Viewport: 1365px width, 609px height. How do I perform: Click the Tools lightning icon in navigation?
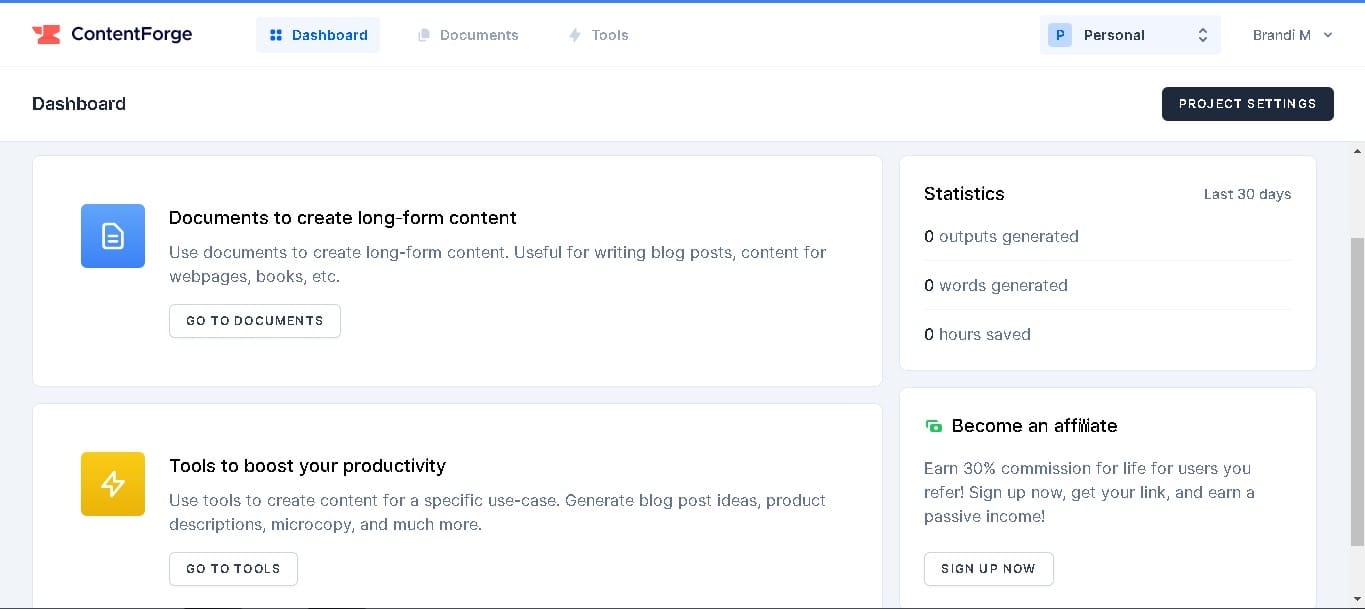pyautogui.click(x=573, y=34)
